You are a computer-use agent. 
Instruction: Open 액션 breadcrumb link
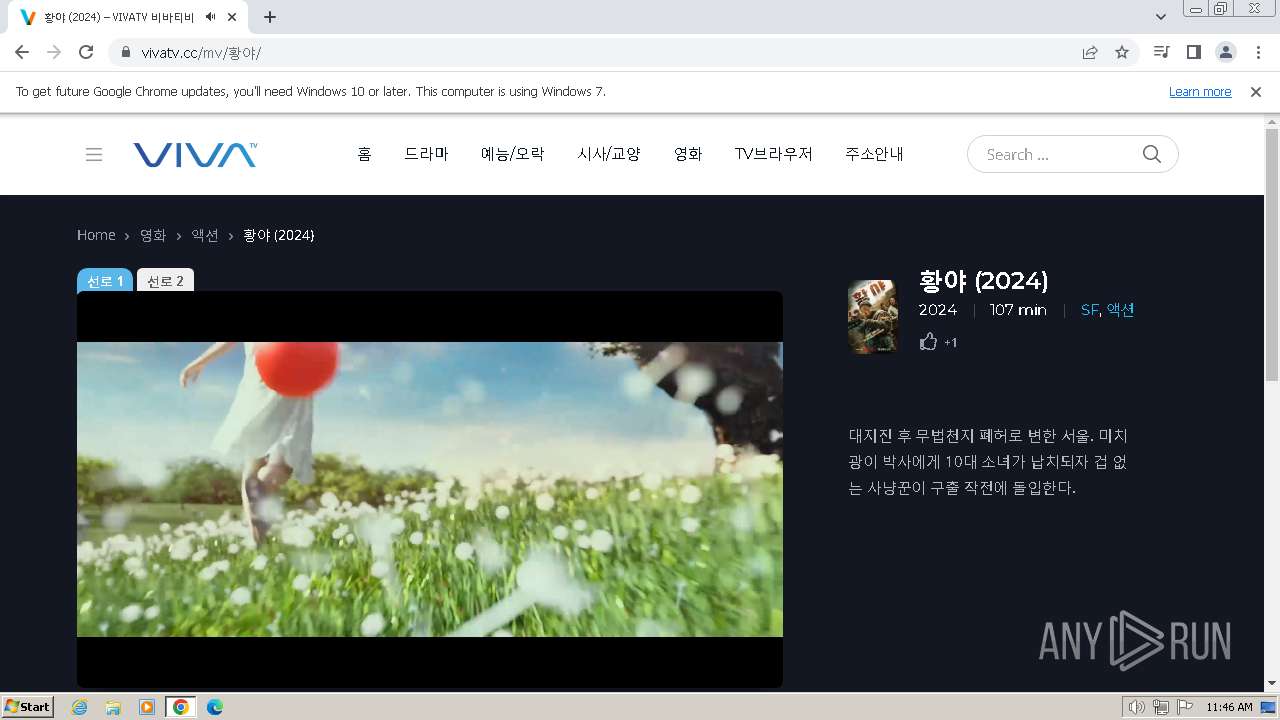205,235
